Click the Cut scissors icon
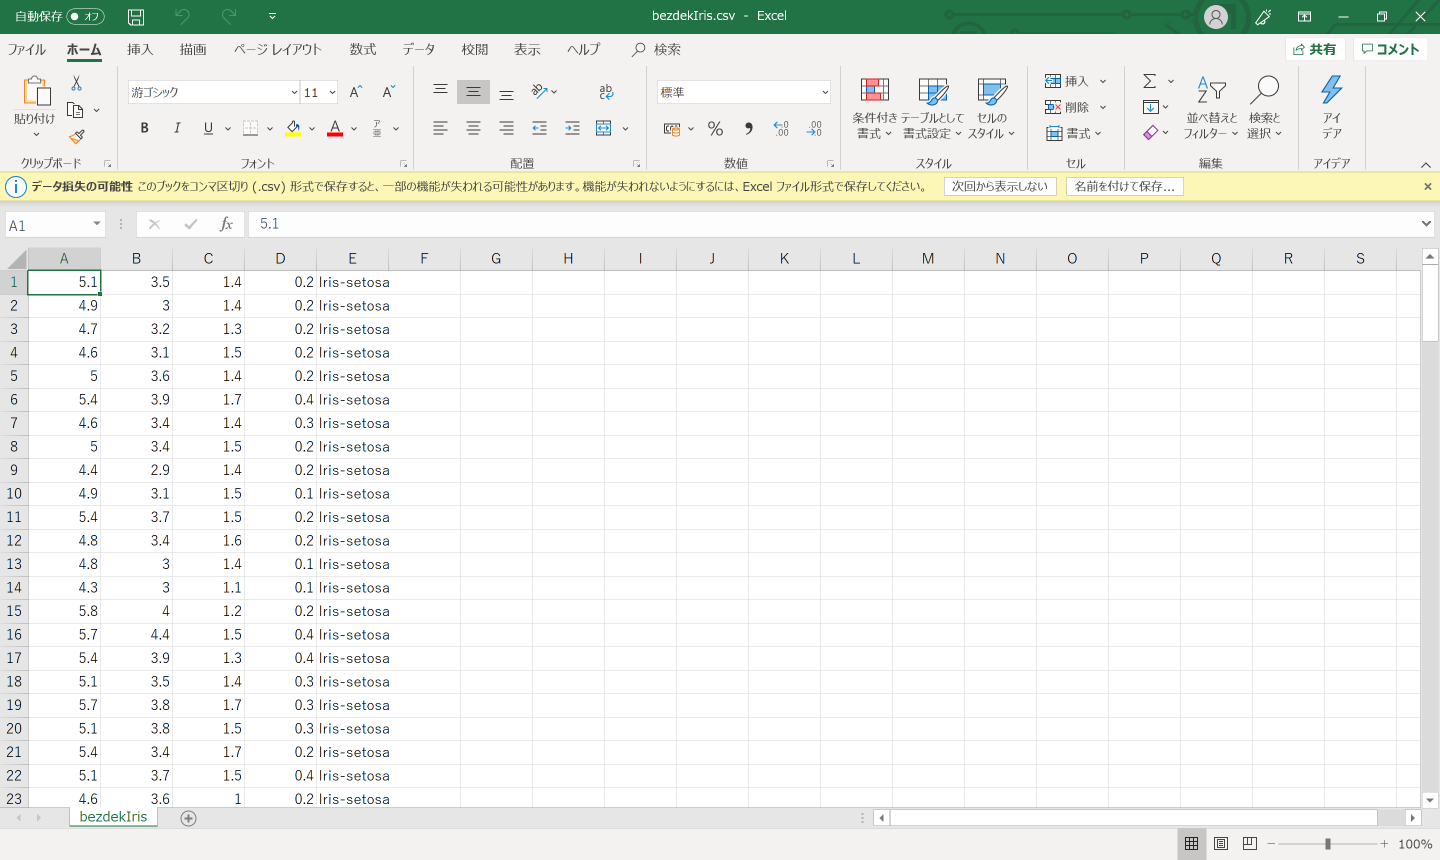This screenshot has height=860, width=1440. tap(76, 84)
